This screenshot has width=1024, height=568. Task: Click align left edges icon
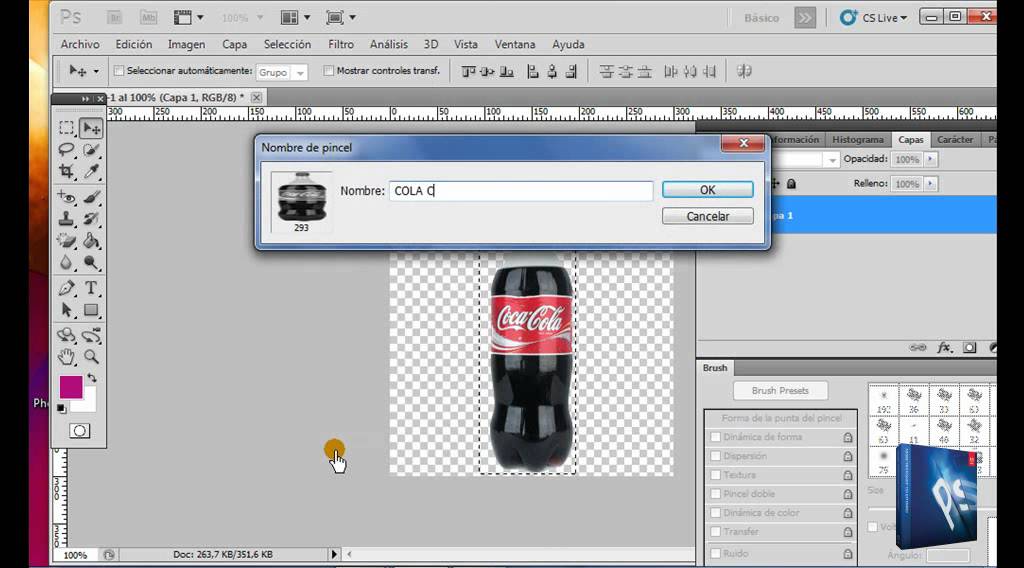(533, 71)
